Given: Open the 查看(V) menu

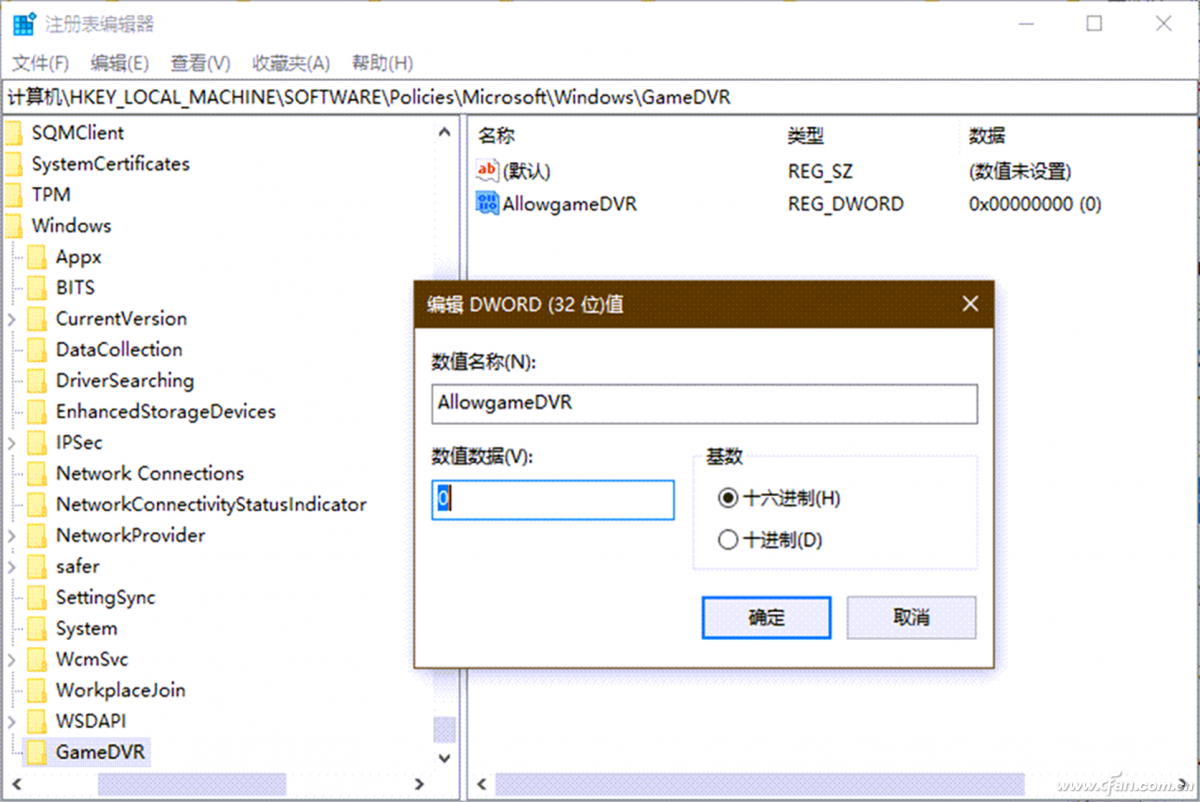Looking at the screenshot, I should (x=200, y=63).
